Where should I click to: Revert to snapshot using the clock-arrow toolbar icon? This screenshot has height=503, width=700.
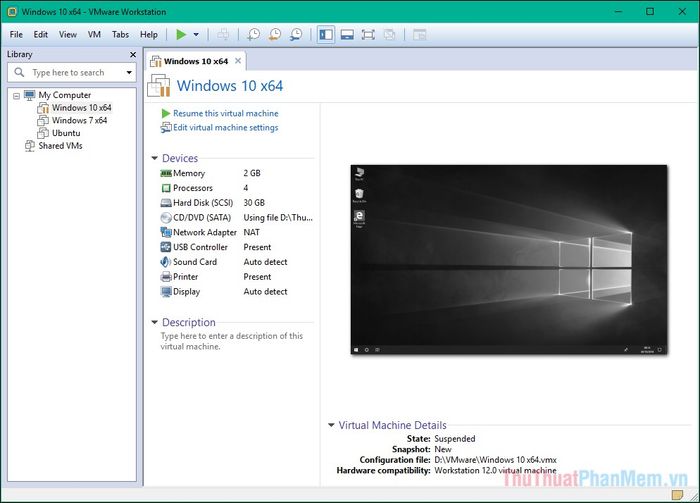(275, 34)
